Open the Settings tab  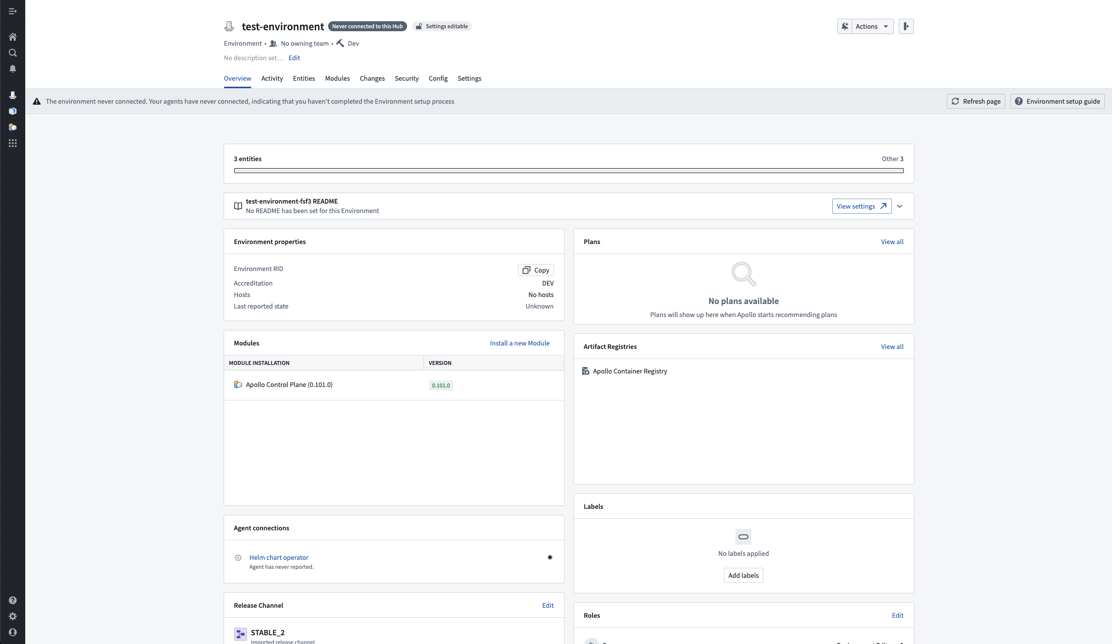[x=469, y=79]
